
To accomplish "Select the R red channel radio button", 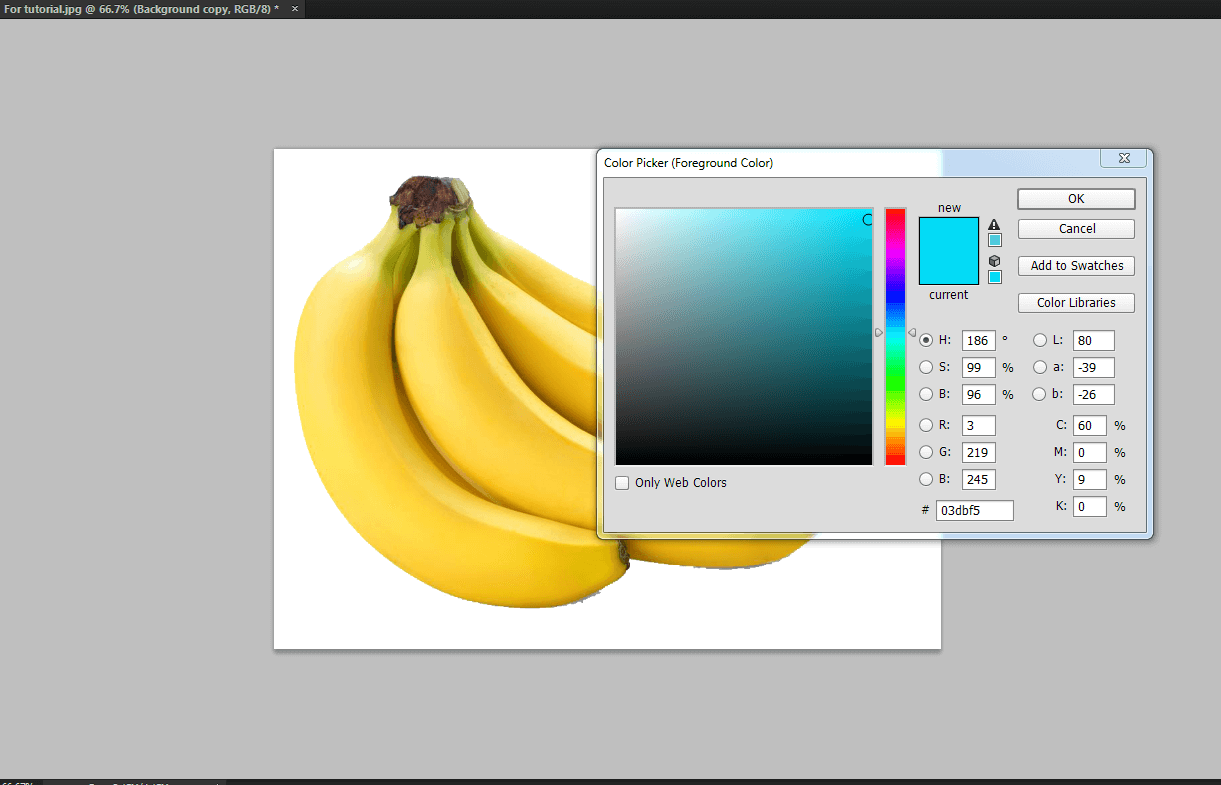I will (x=927, y=425).
